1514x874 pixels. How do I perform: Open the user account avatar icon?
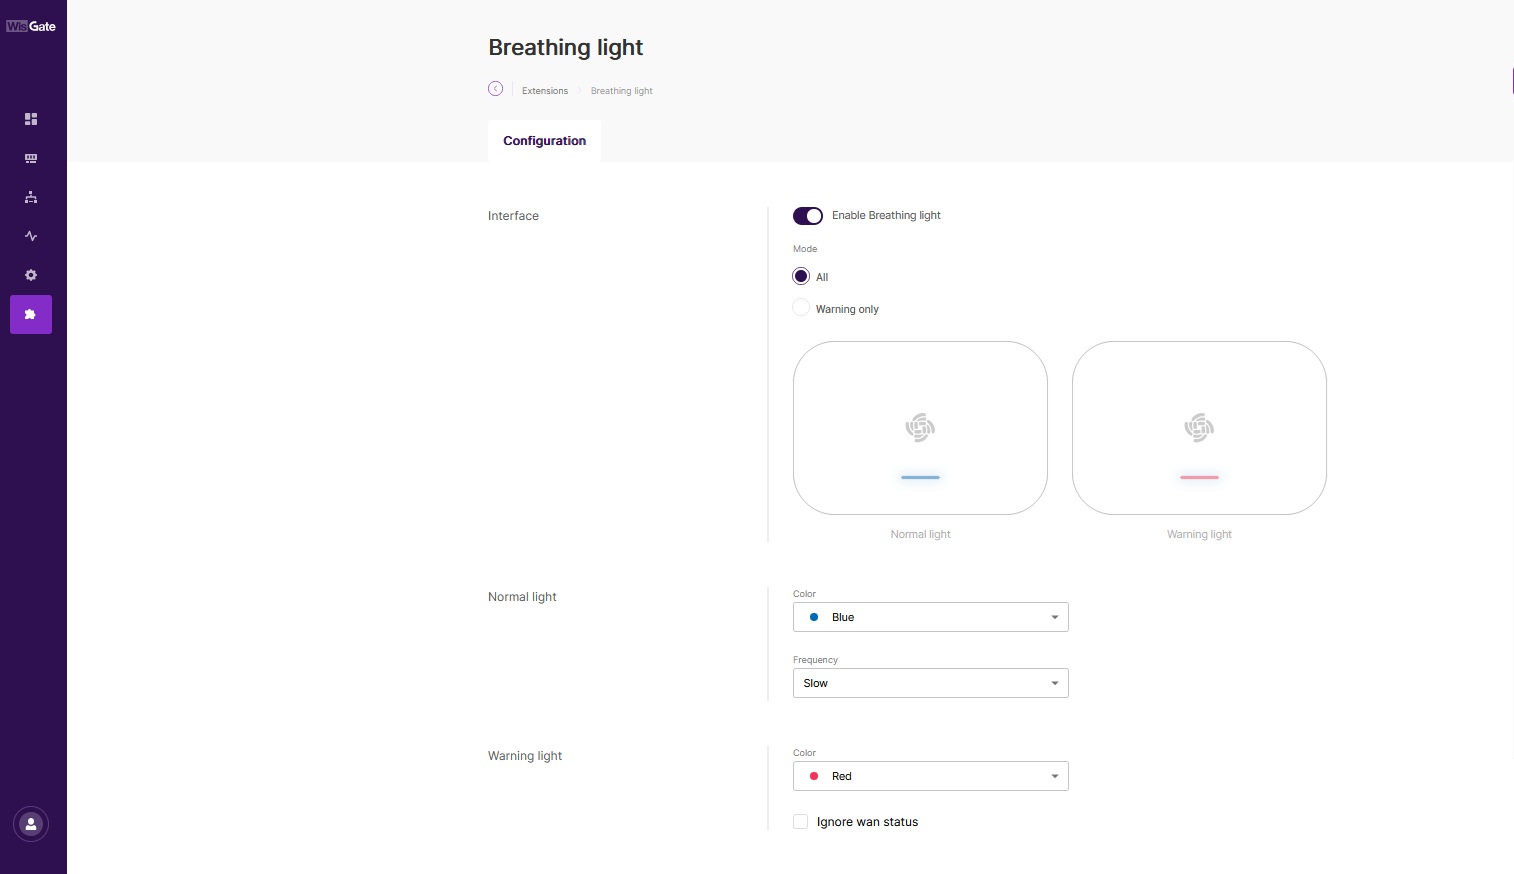pyautogui.click(x=31, y=824)
